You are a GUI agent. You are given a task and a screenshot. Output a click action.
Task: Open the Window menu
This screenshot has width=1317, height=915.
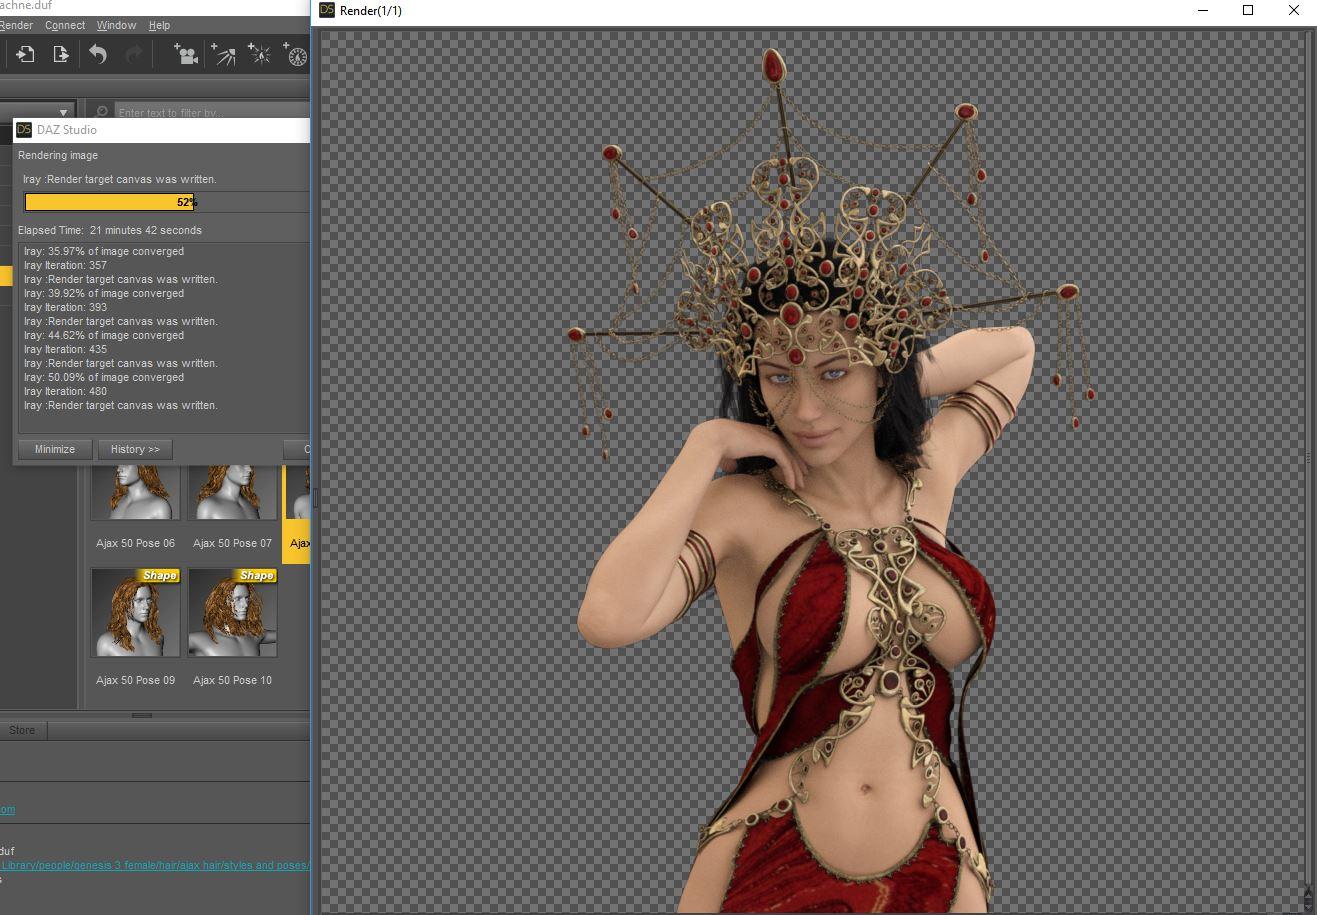(x=116, y=25)
